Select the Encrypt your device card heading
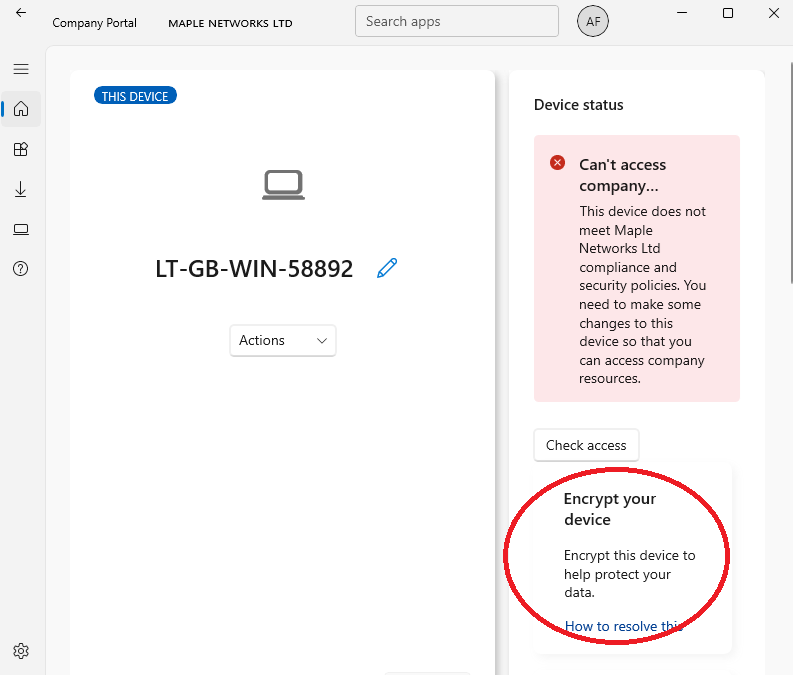The width and height of the screenshot is (793, 675). tap(610, 509)
